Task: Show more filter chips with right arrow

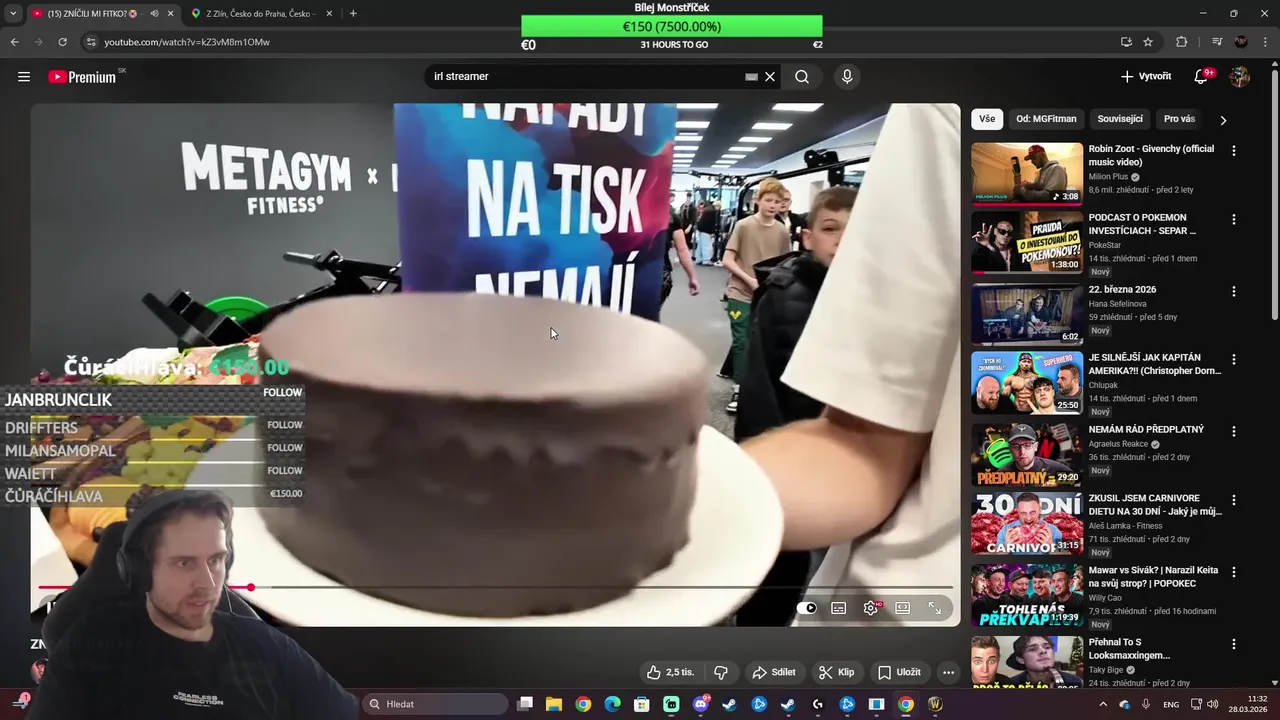Action: point(1223,120)
